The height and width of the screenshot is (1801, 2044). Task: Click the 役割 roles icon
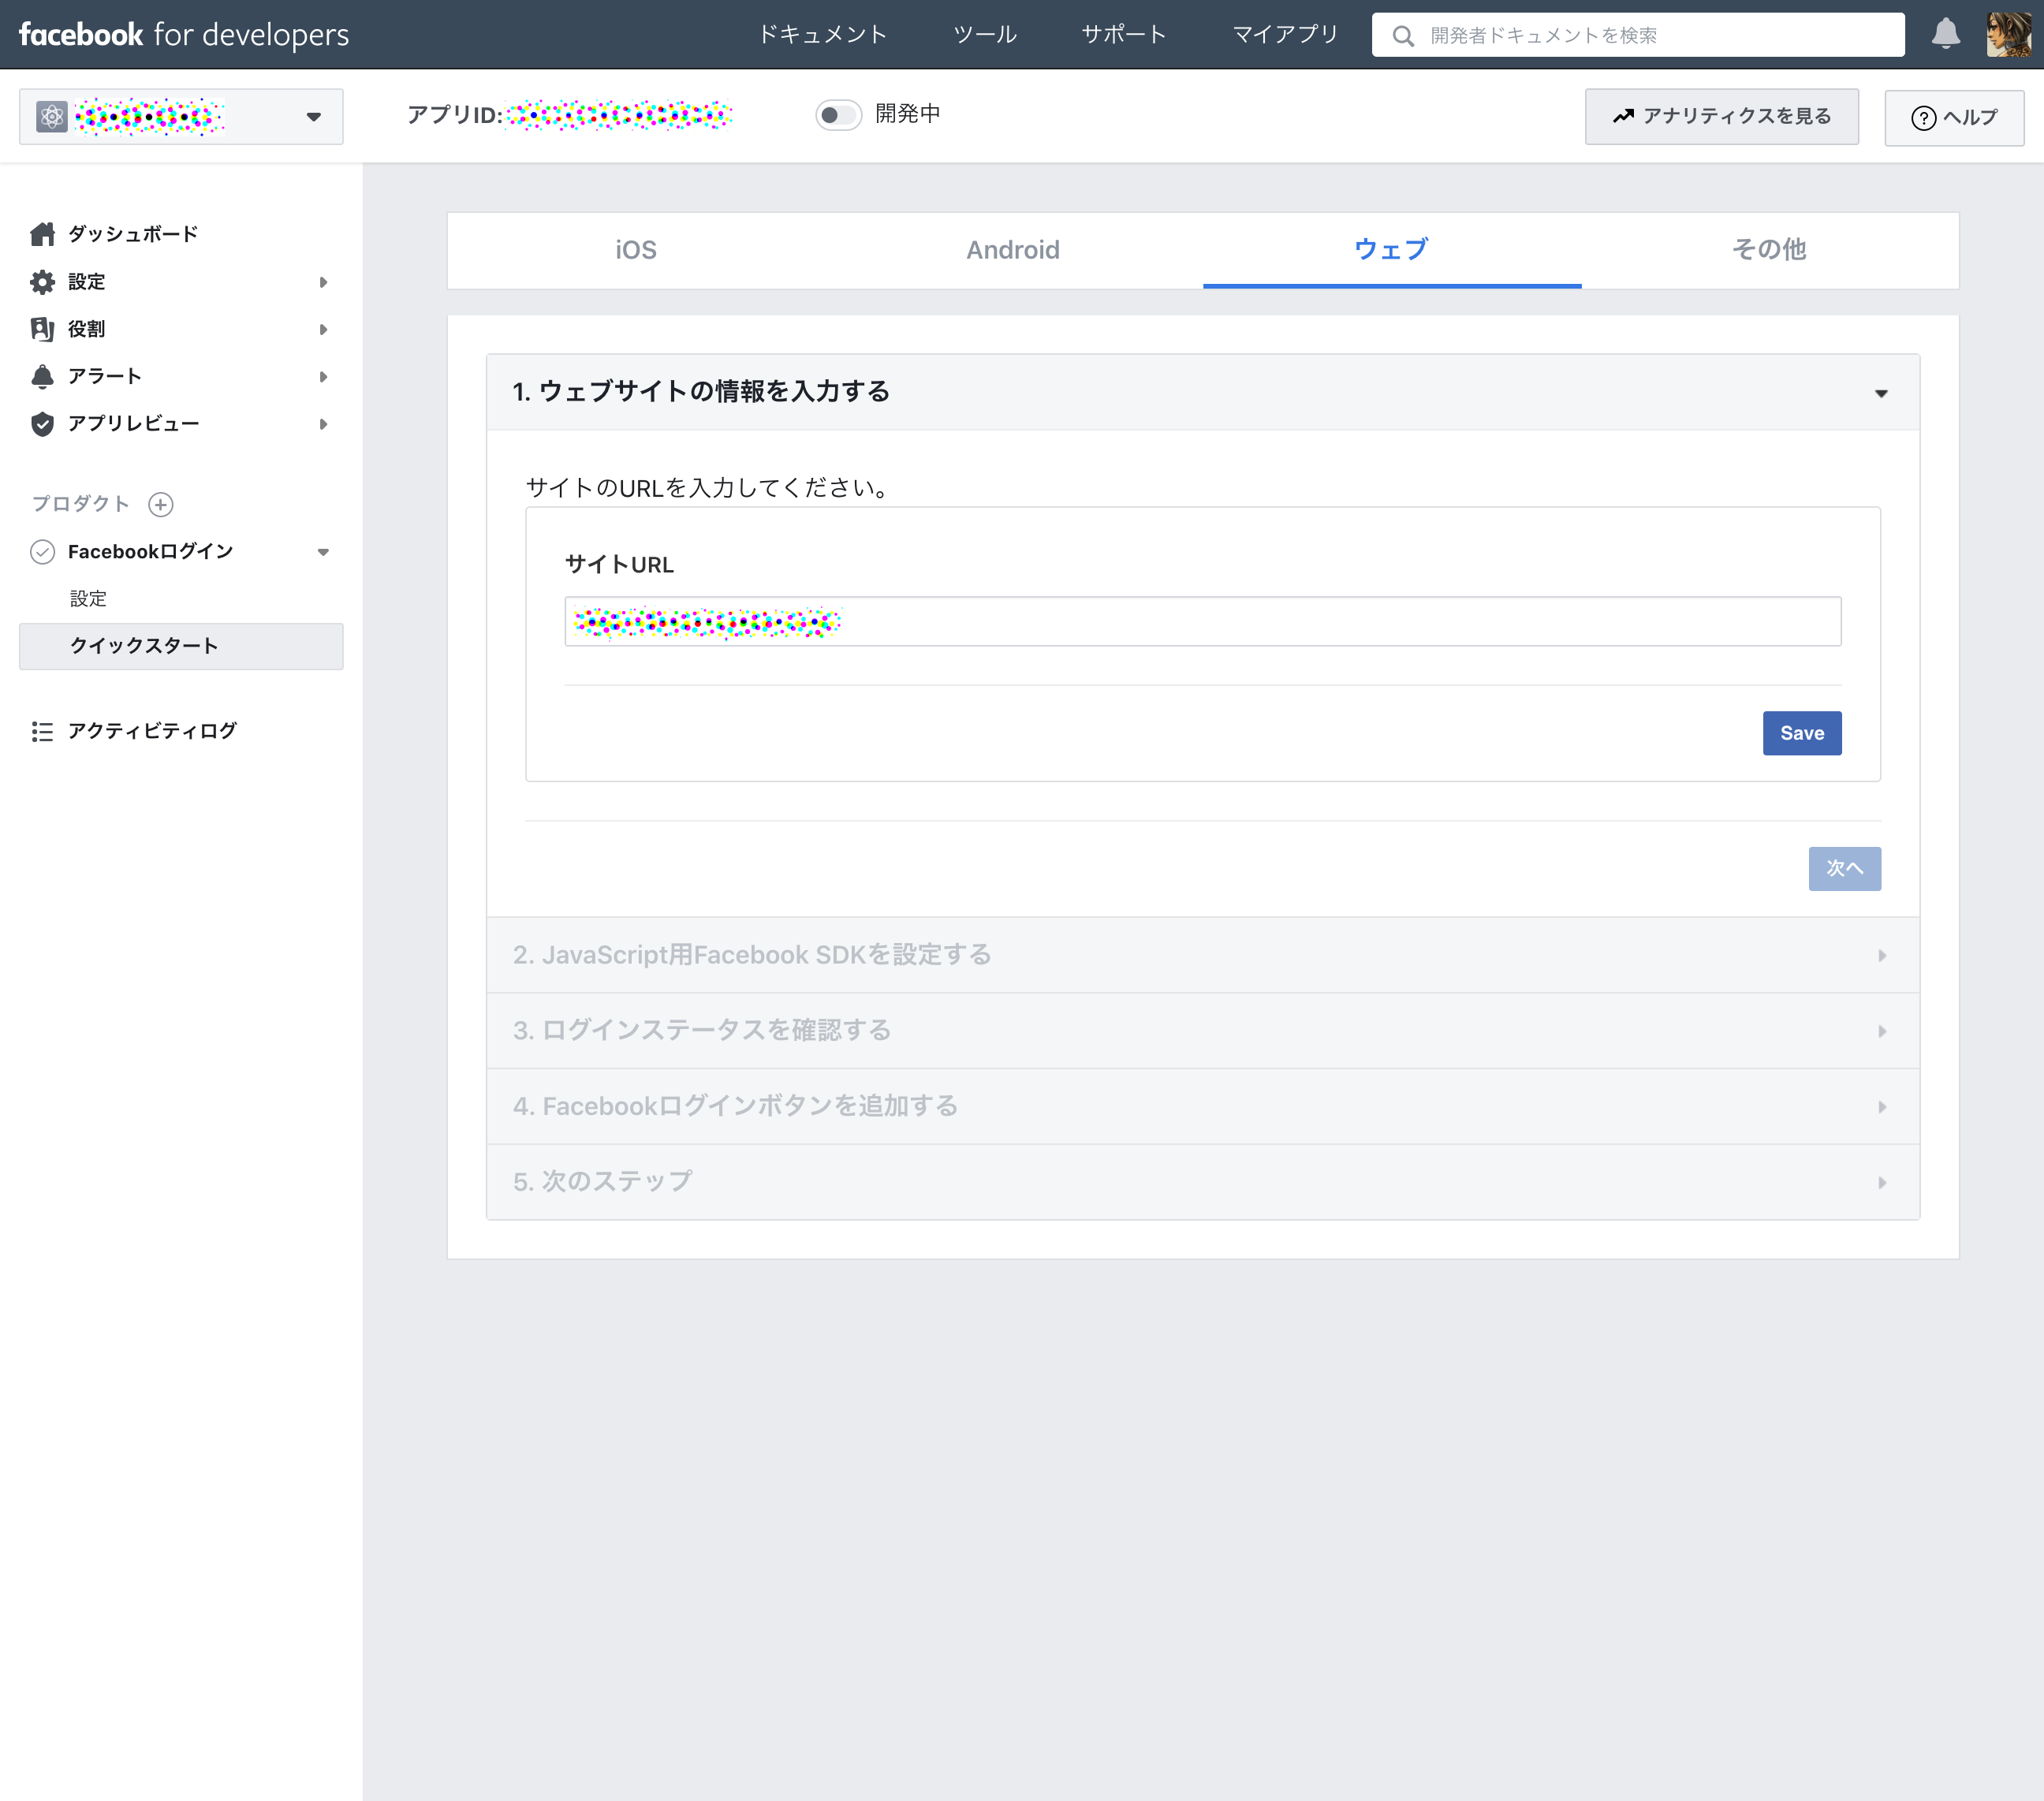42,329
